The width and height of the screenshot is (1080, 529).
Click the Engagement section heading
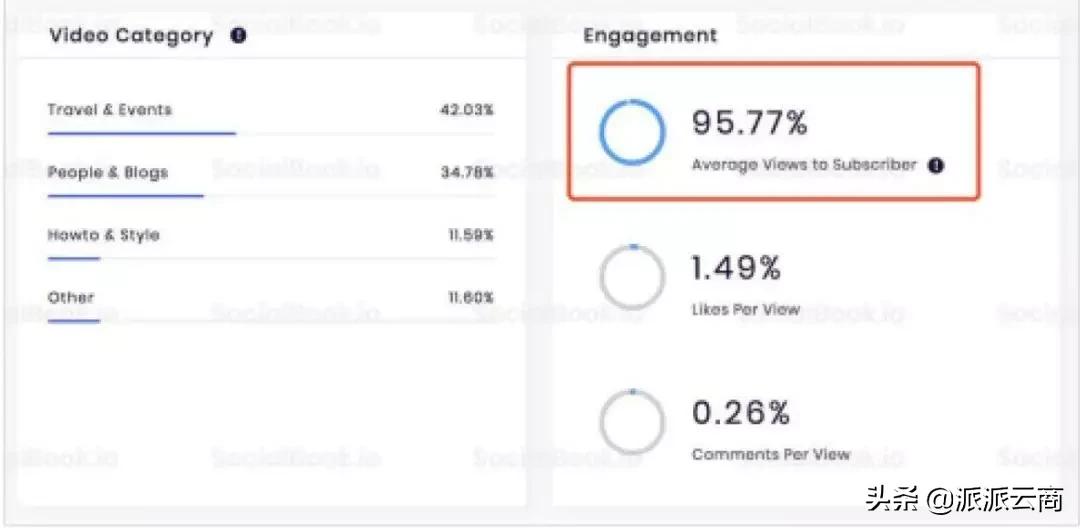click(x=650, y=36)
